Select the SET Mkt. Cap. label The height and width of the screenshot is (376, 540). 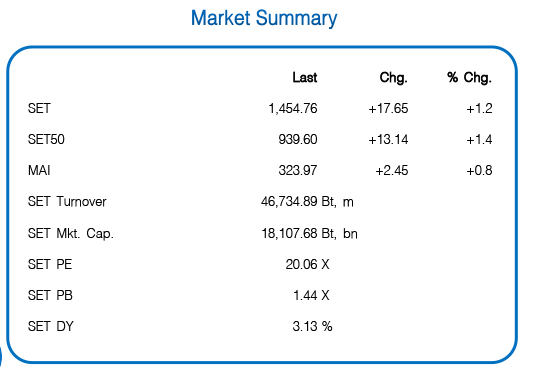[x=71, y=233]
